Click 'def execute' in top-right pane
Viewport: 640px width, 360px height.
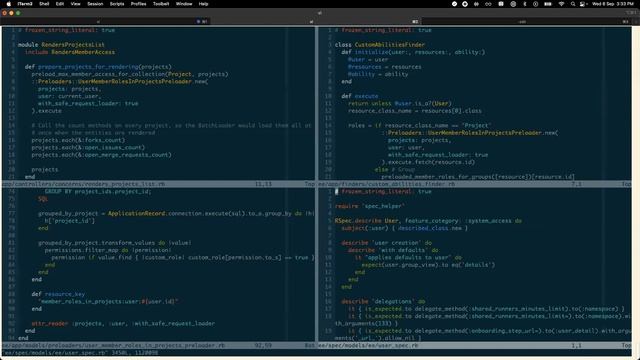coord(360,96)
